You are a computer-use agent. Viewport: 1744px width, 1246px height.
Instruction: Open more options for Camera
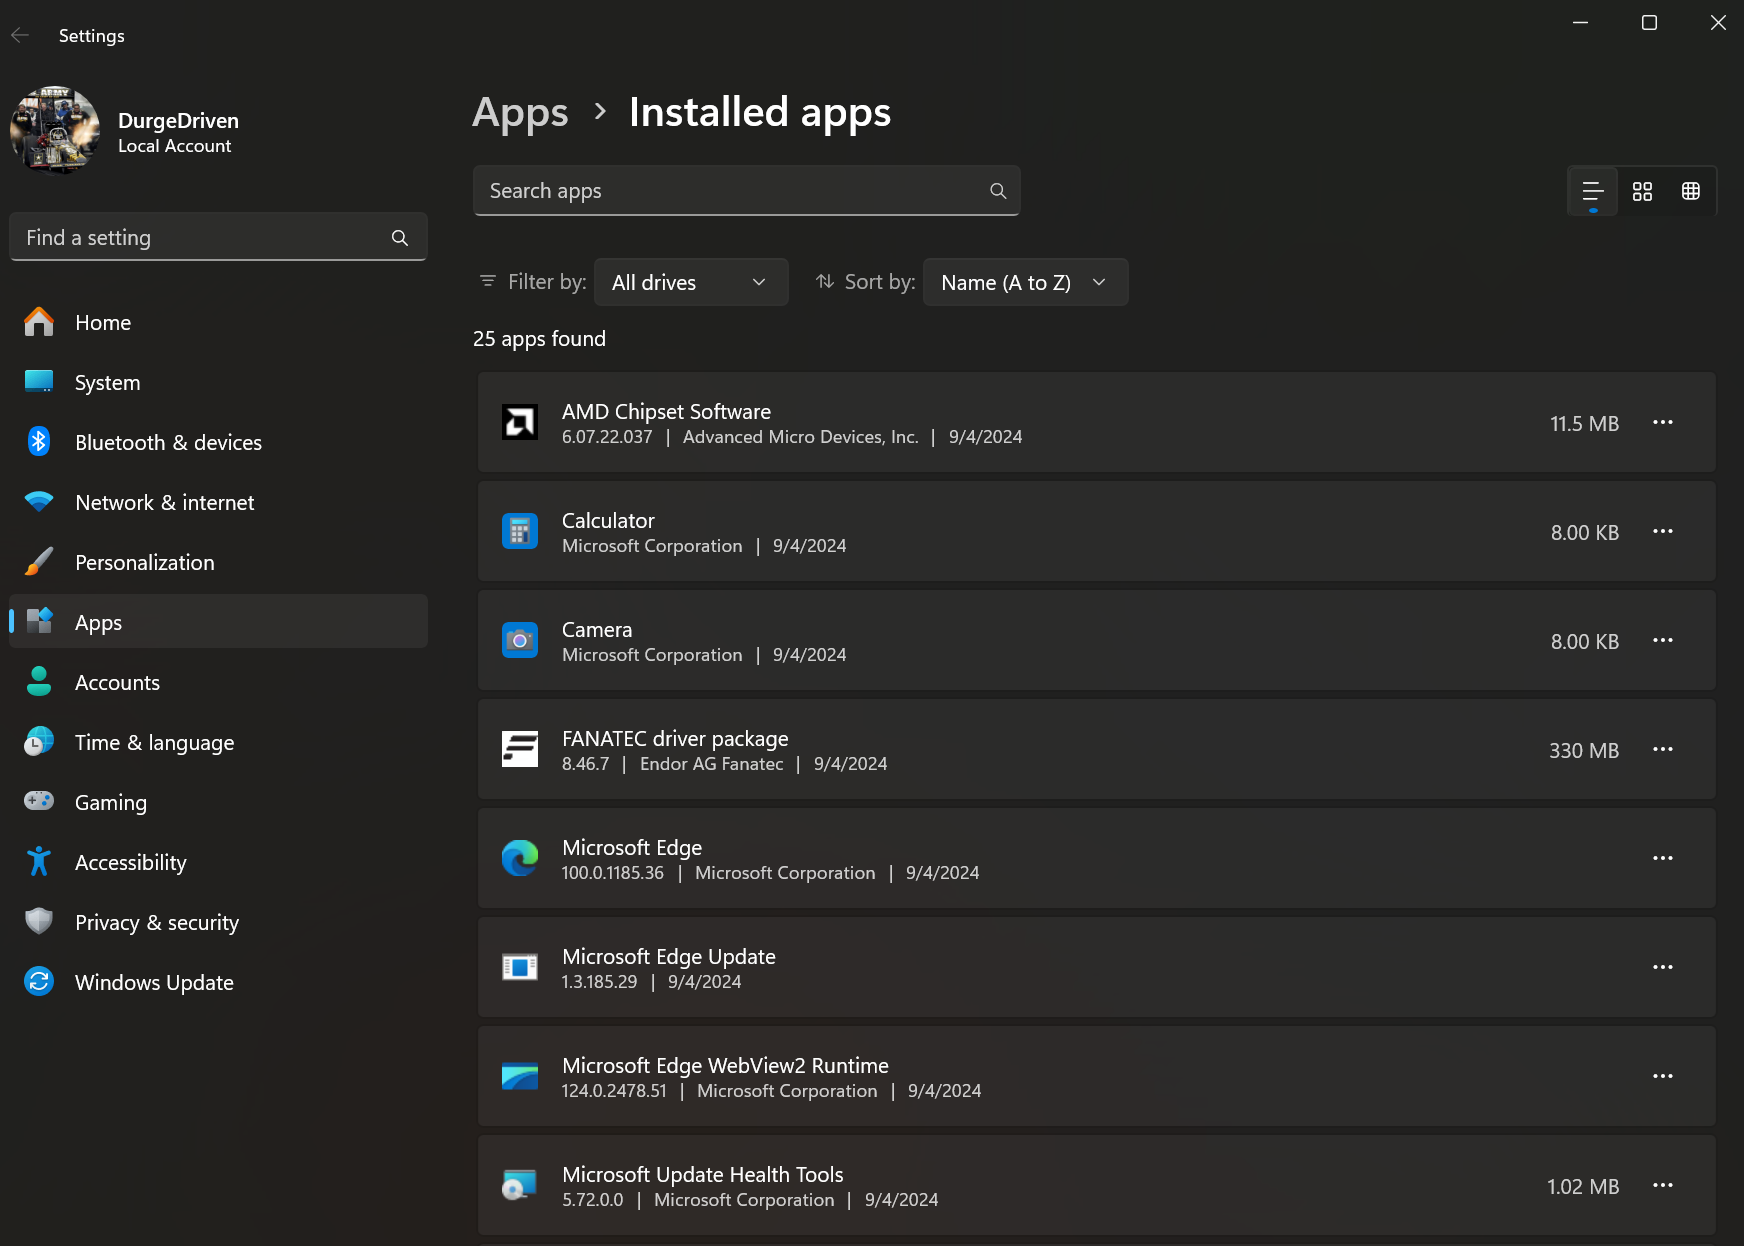1663,640
